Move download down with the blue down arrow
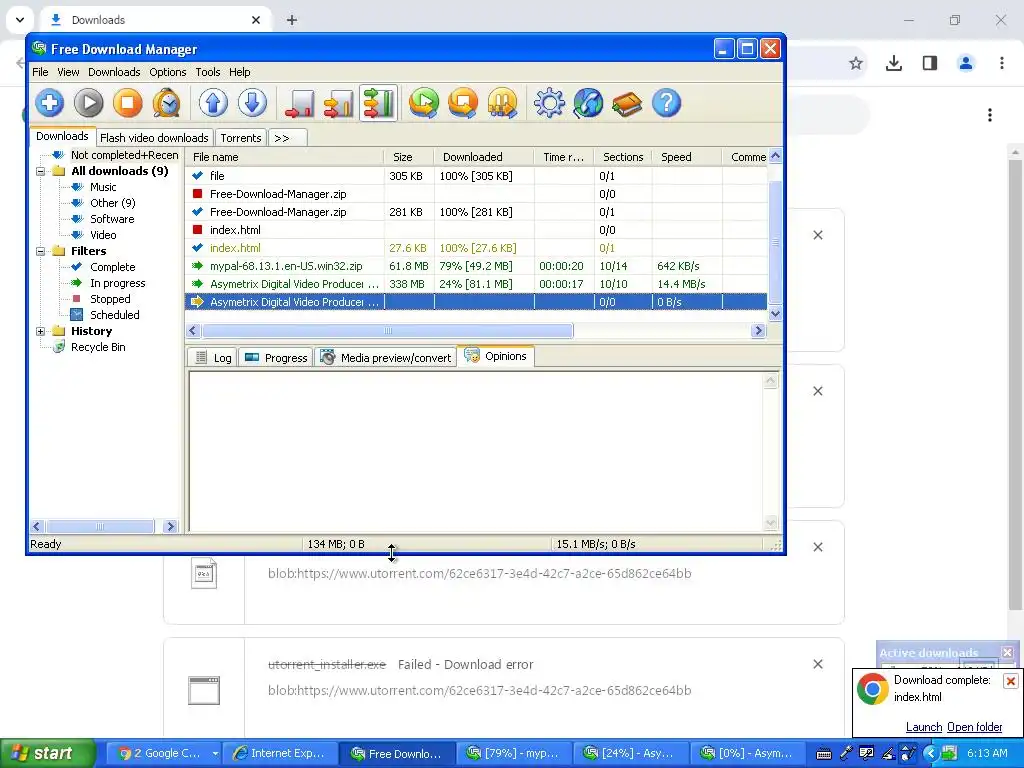Screen dimensions: 1024x768 pos(252,103)
